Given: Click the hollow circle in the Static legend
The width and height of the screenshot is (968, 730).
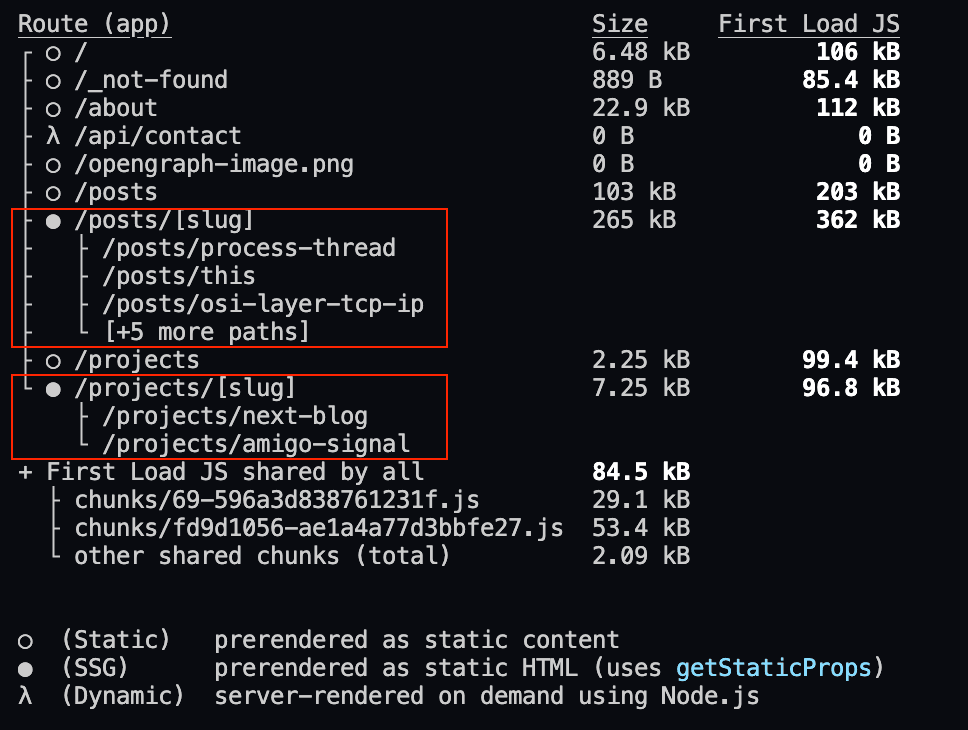Looking at the screenshot, I should click(x=25, y=640).
